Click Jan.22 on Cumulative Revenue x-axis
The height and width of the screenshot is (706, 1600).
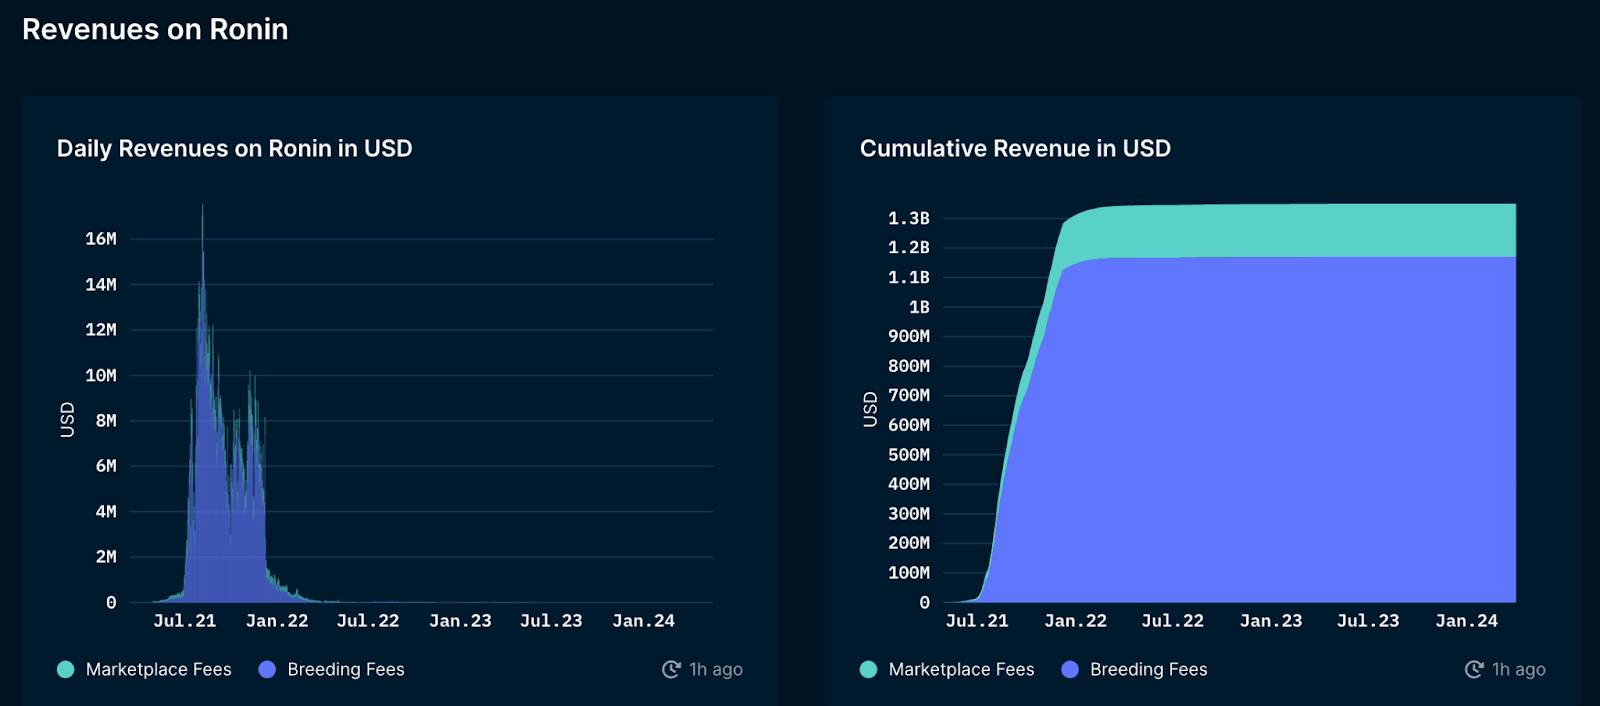[1076, 621]
